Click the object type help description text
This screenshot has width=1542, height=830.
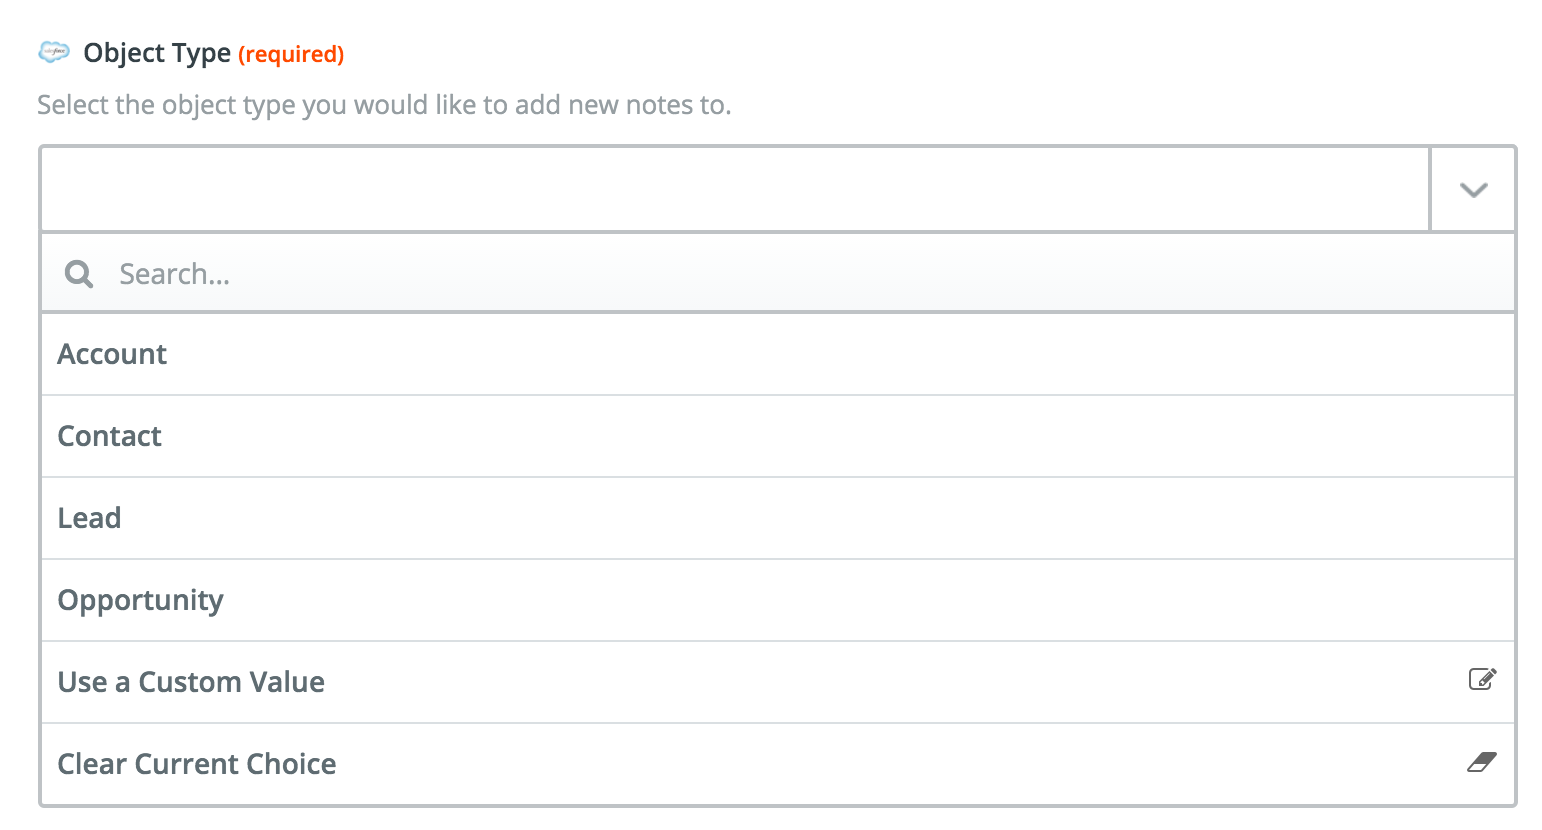pyautogui.click(x=384, y=105)
